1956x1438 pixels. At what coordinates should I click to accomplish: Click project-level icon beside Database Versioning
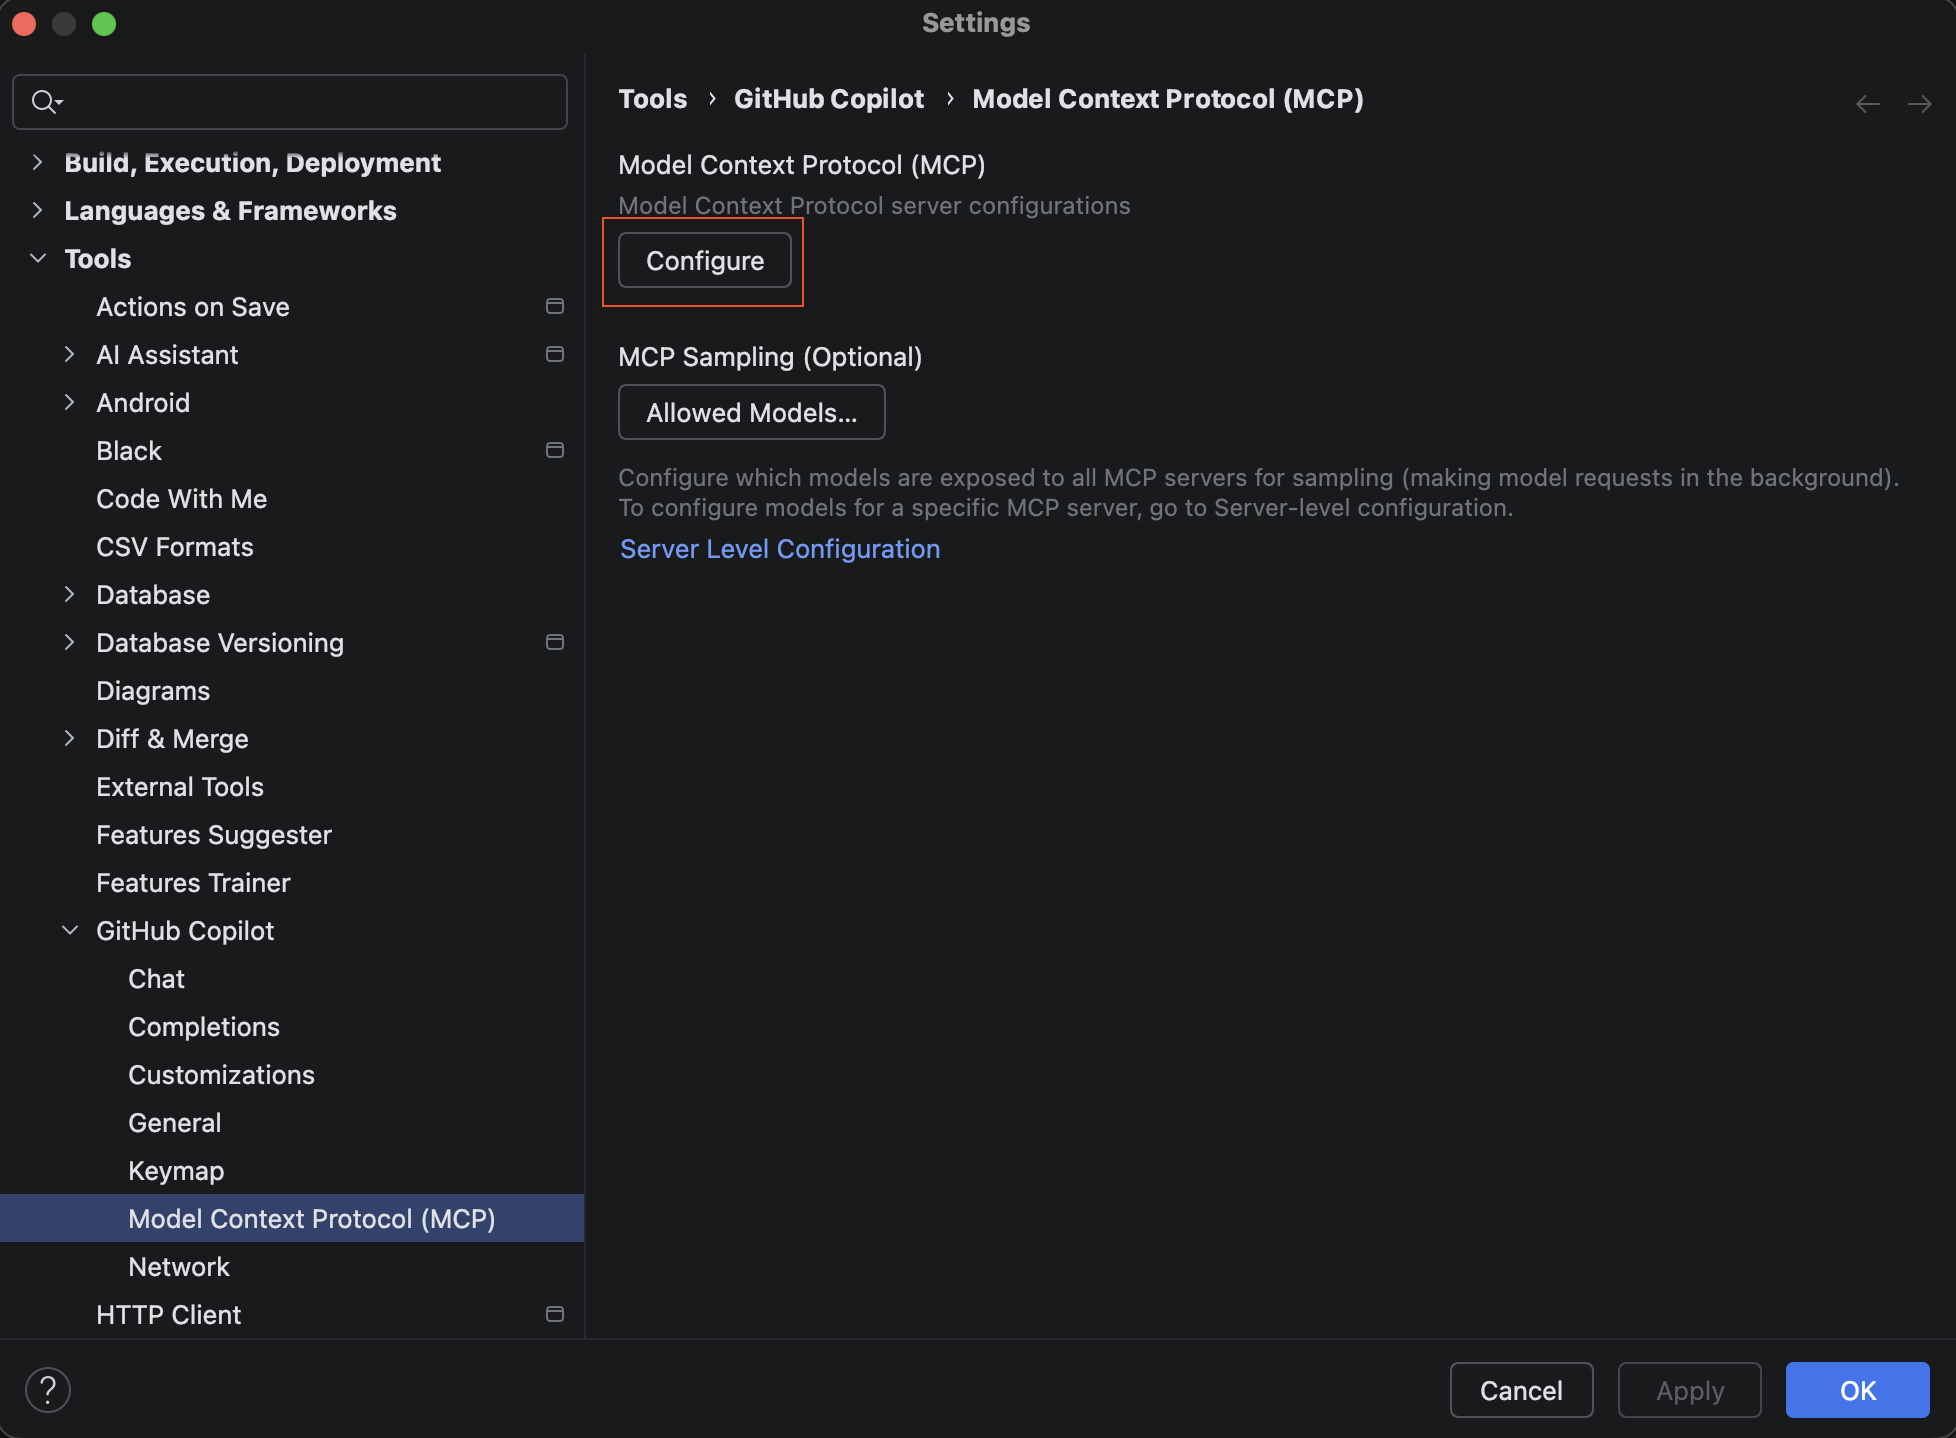[554, 642]
